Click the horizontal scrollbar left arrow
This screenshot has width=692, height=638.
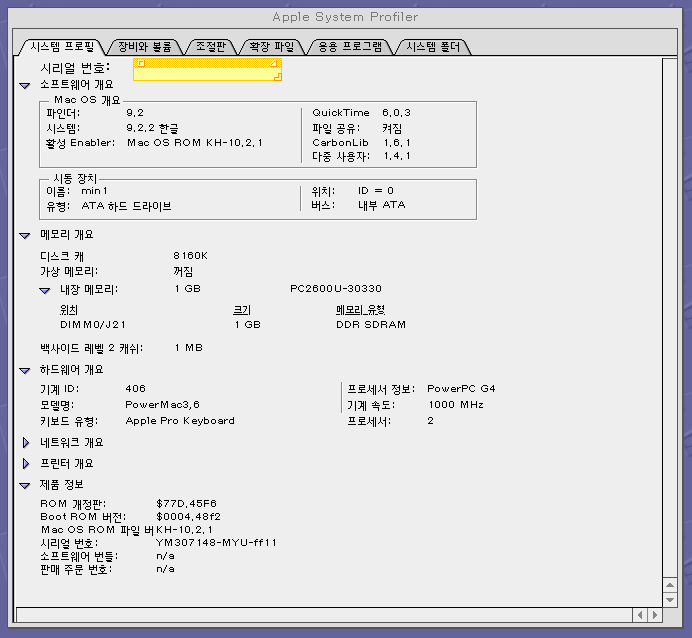point(640,613)
